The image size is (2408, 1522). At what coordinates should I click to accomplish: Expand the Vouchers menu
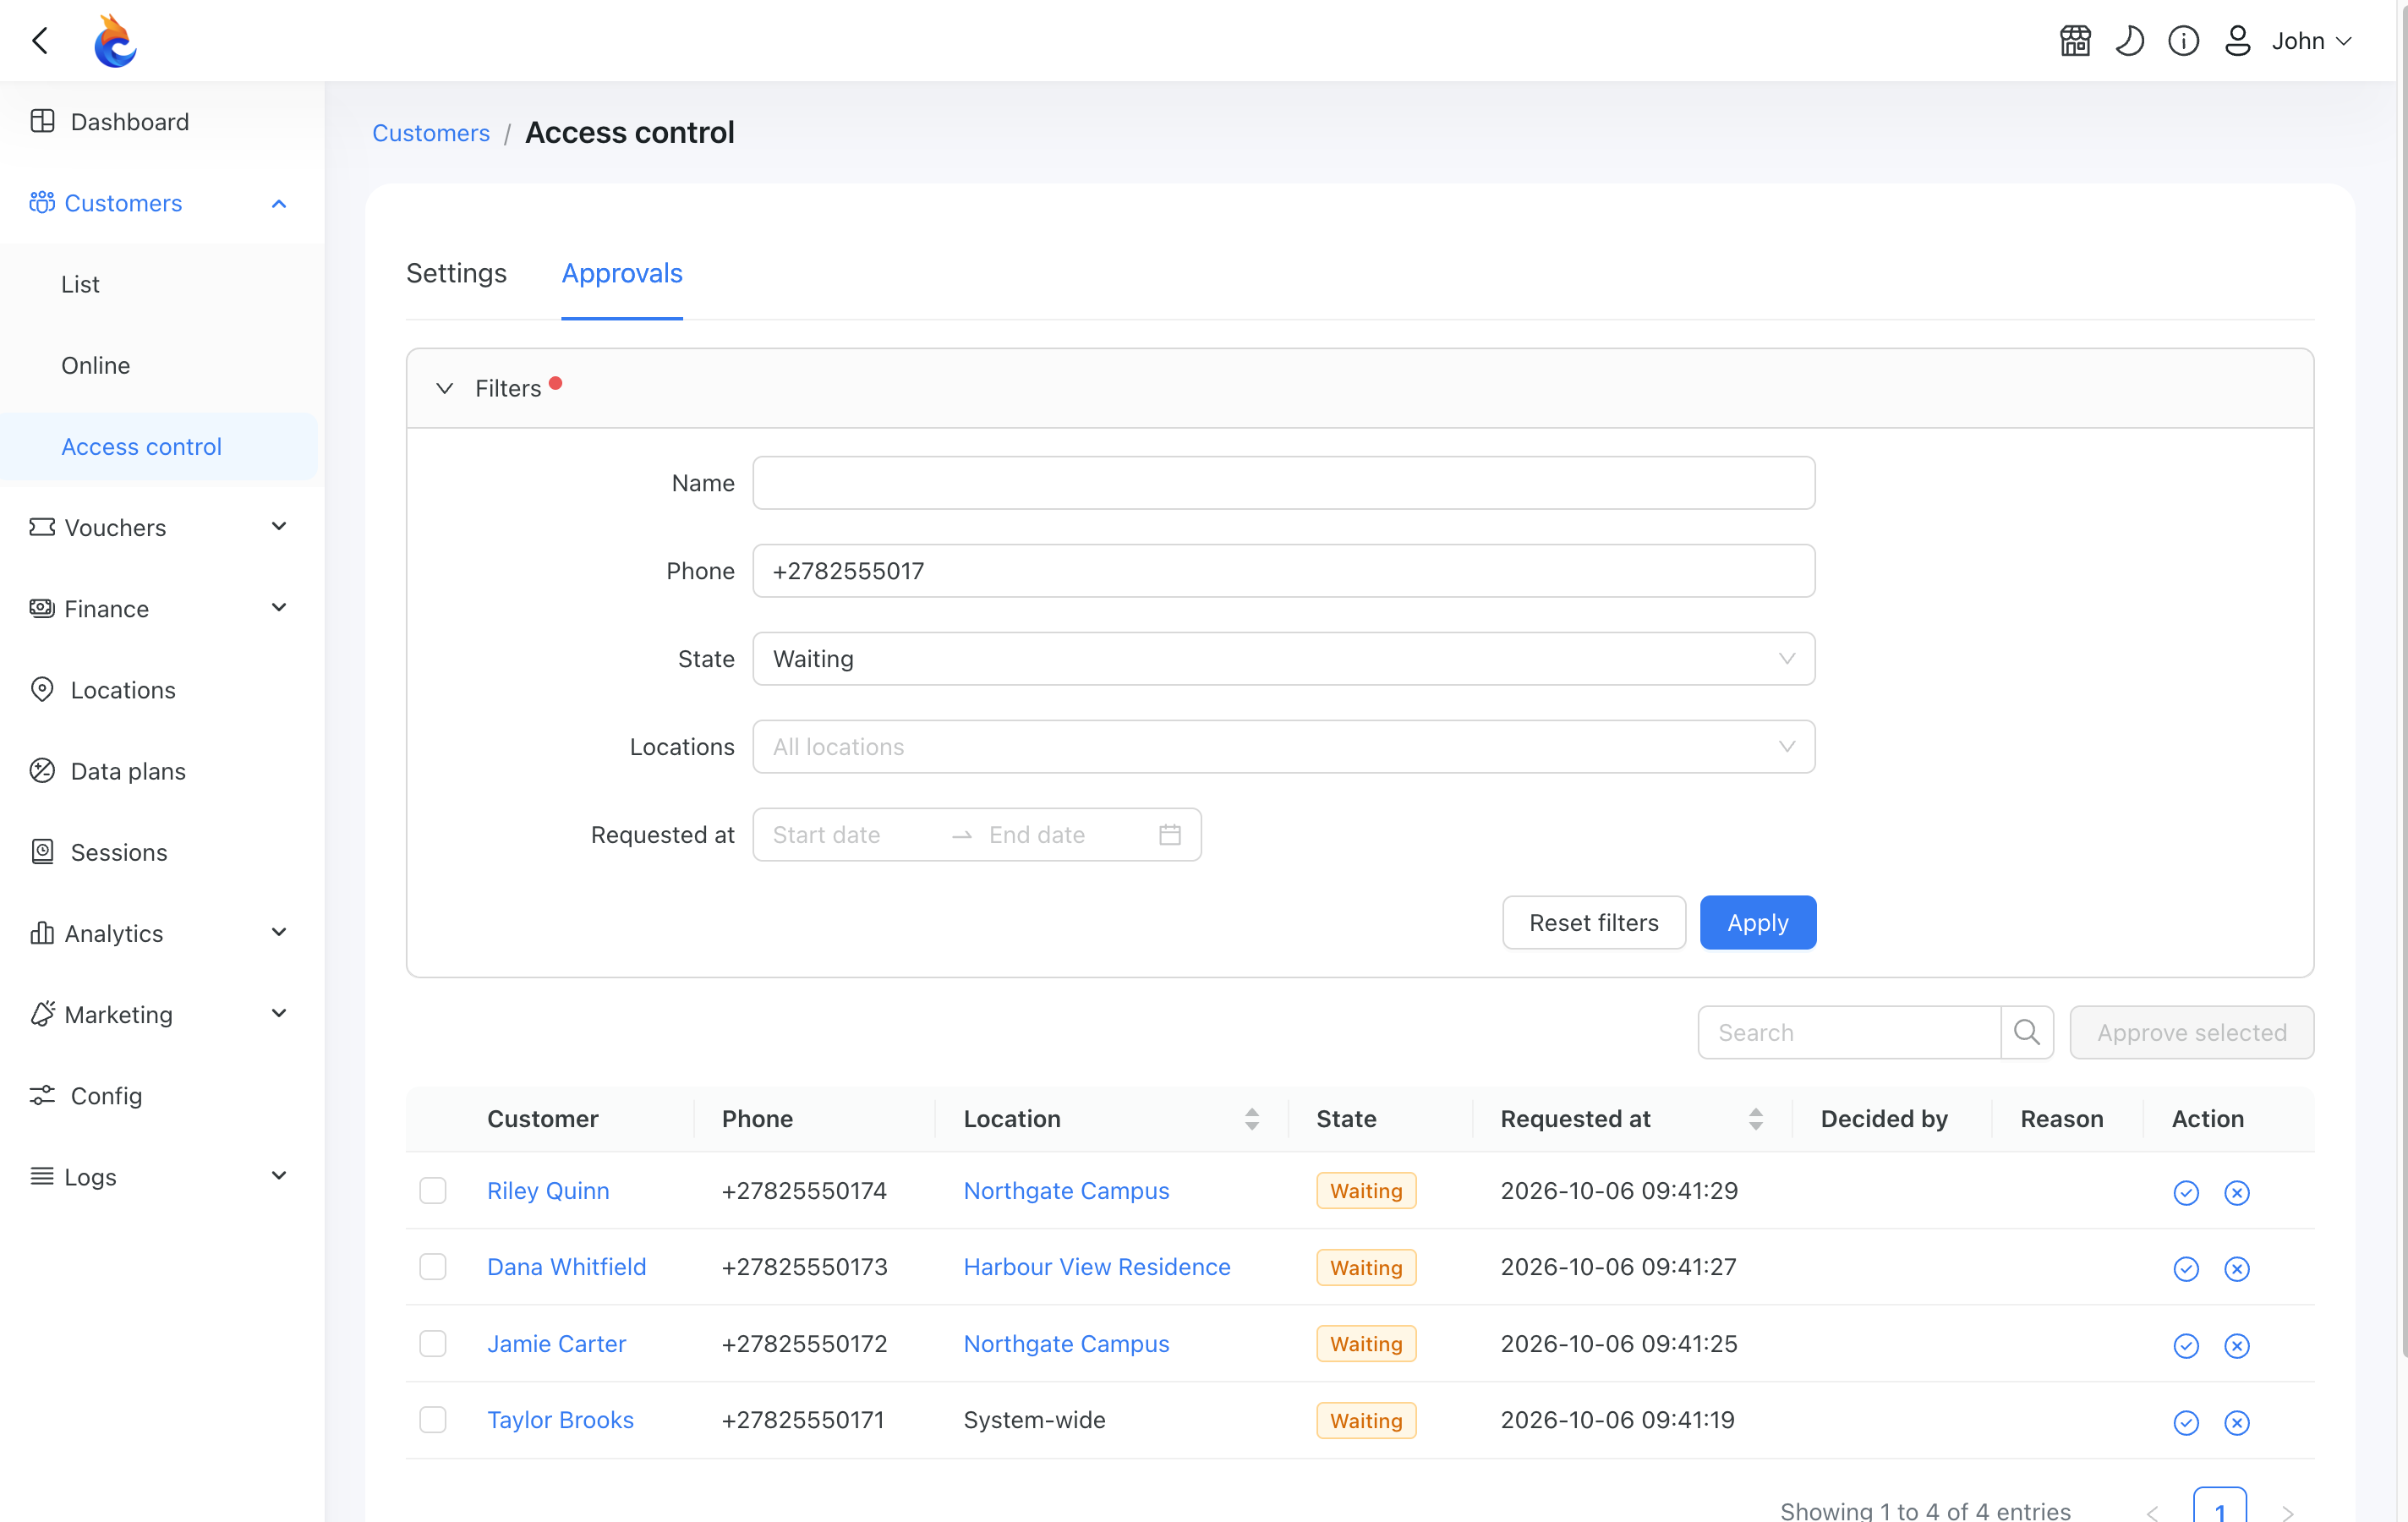(x=160, y=527)
